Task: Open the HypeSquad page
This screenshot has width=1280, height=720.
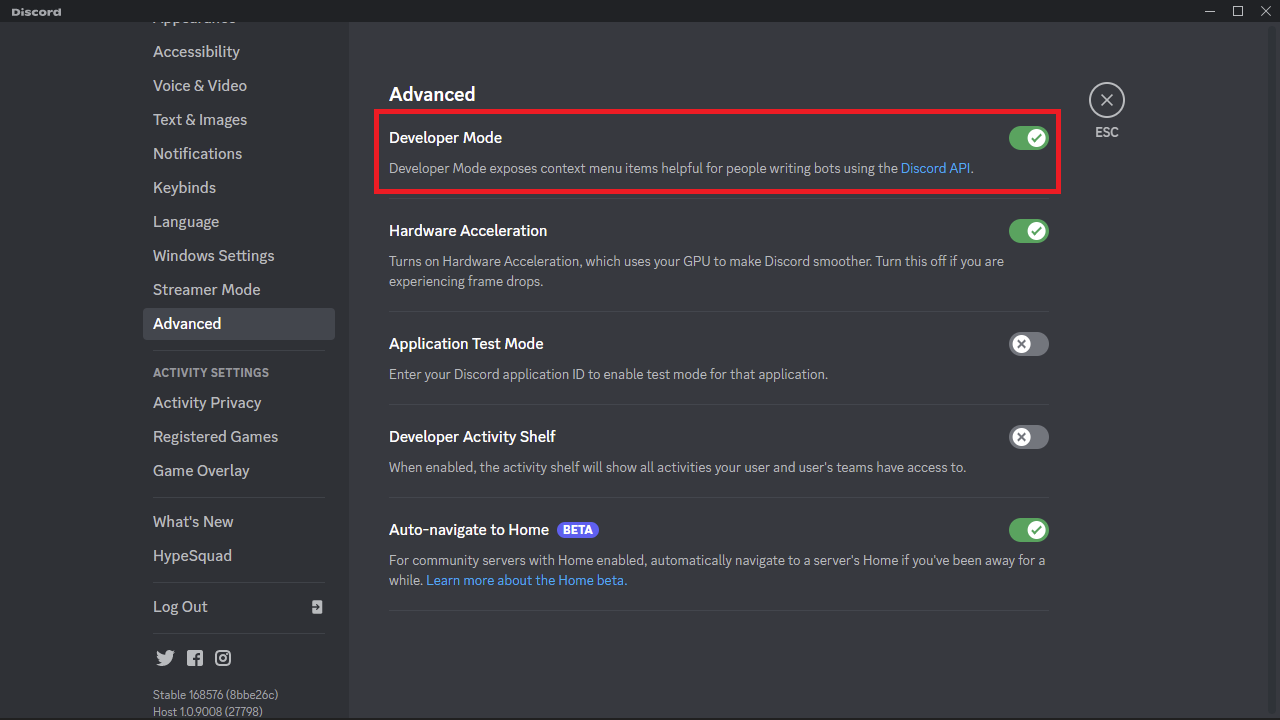Action: click(x=238, y=556)
